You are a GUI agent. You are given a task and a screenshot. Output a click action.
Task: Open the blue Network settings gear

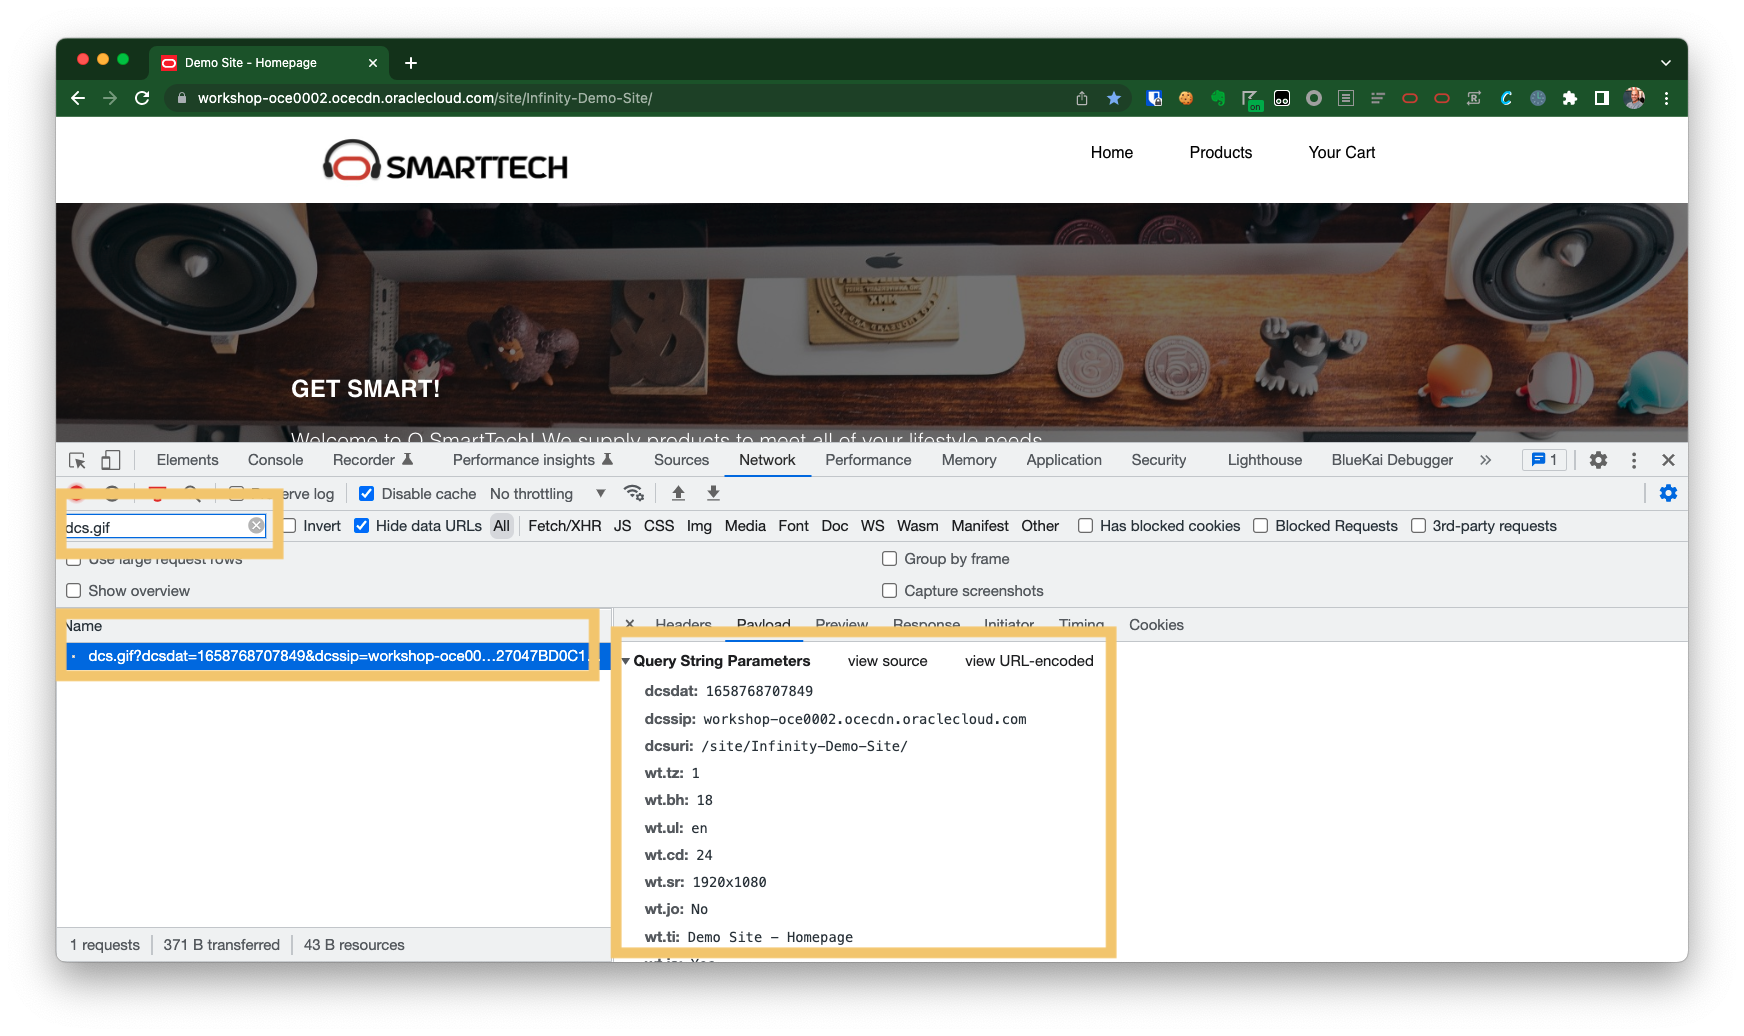point(1668,493)
